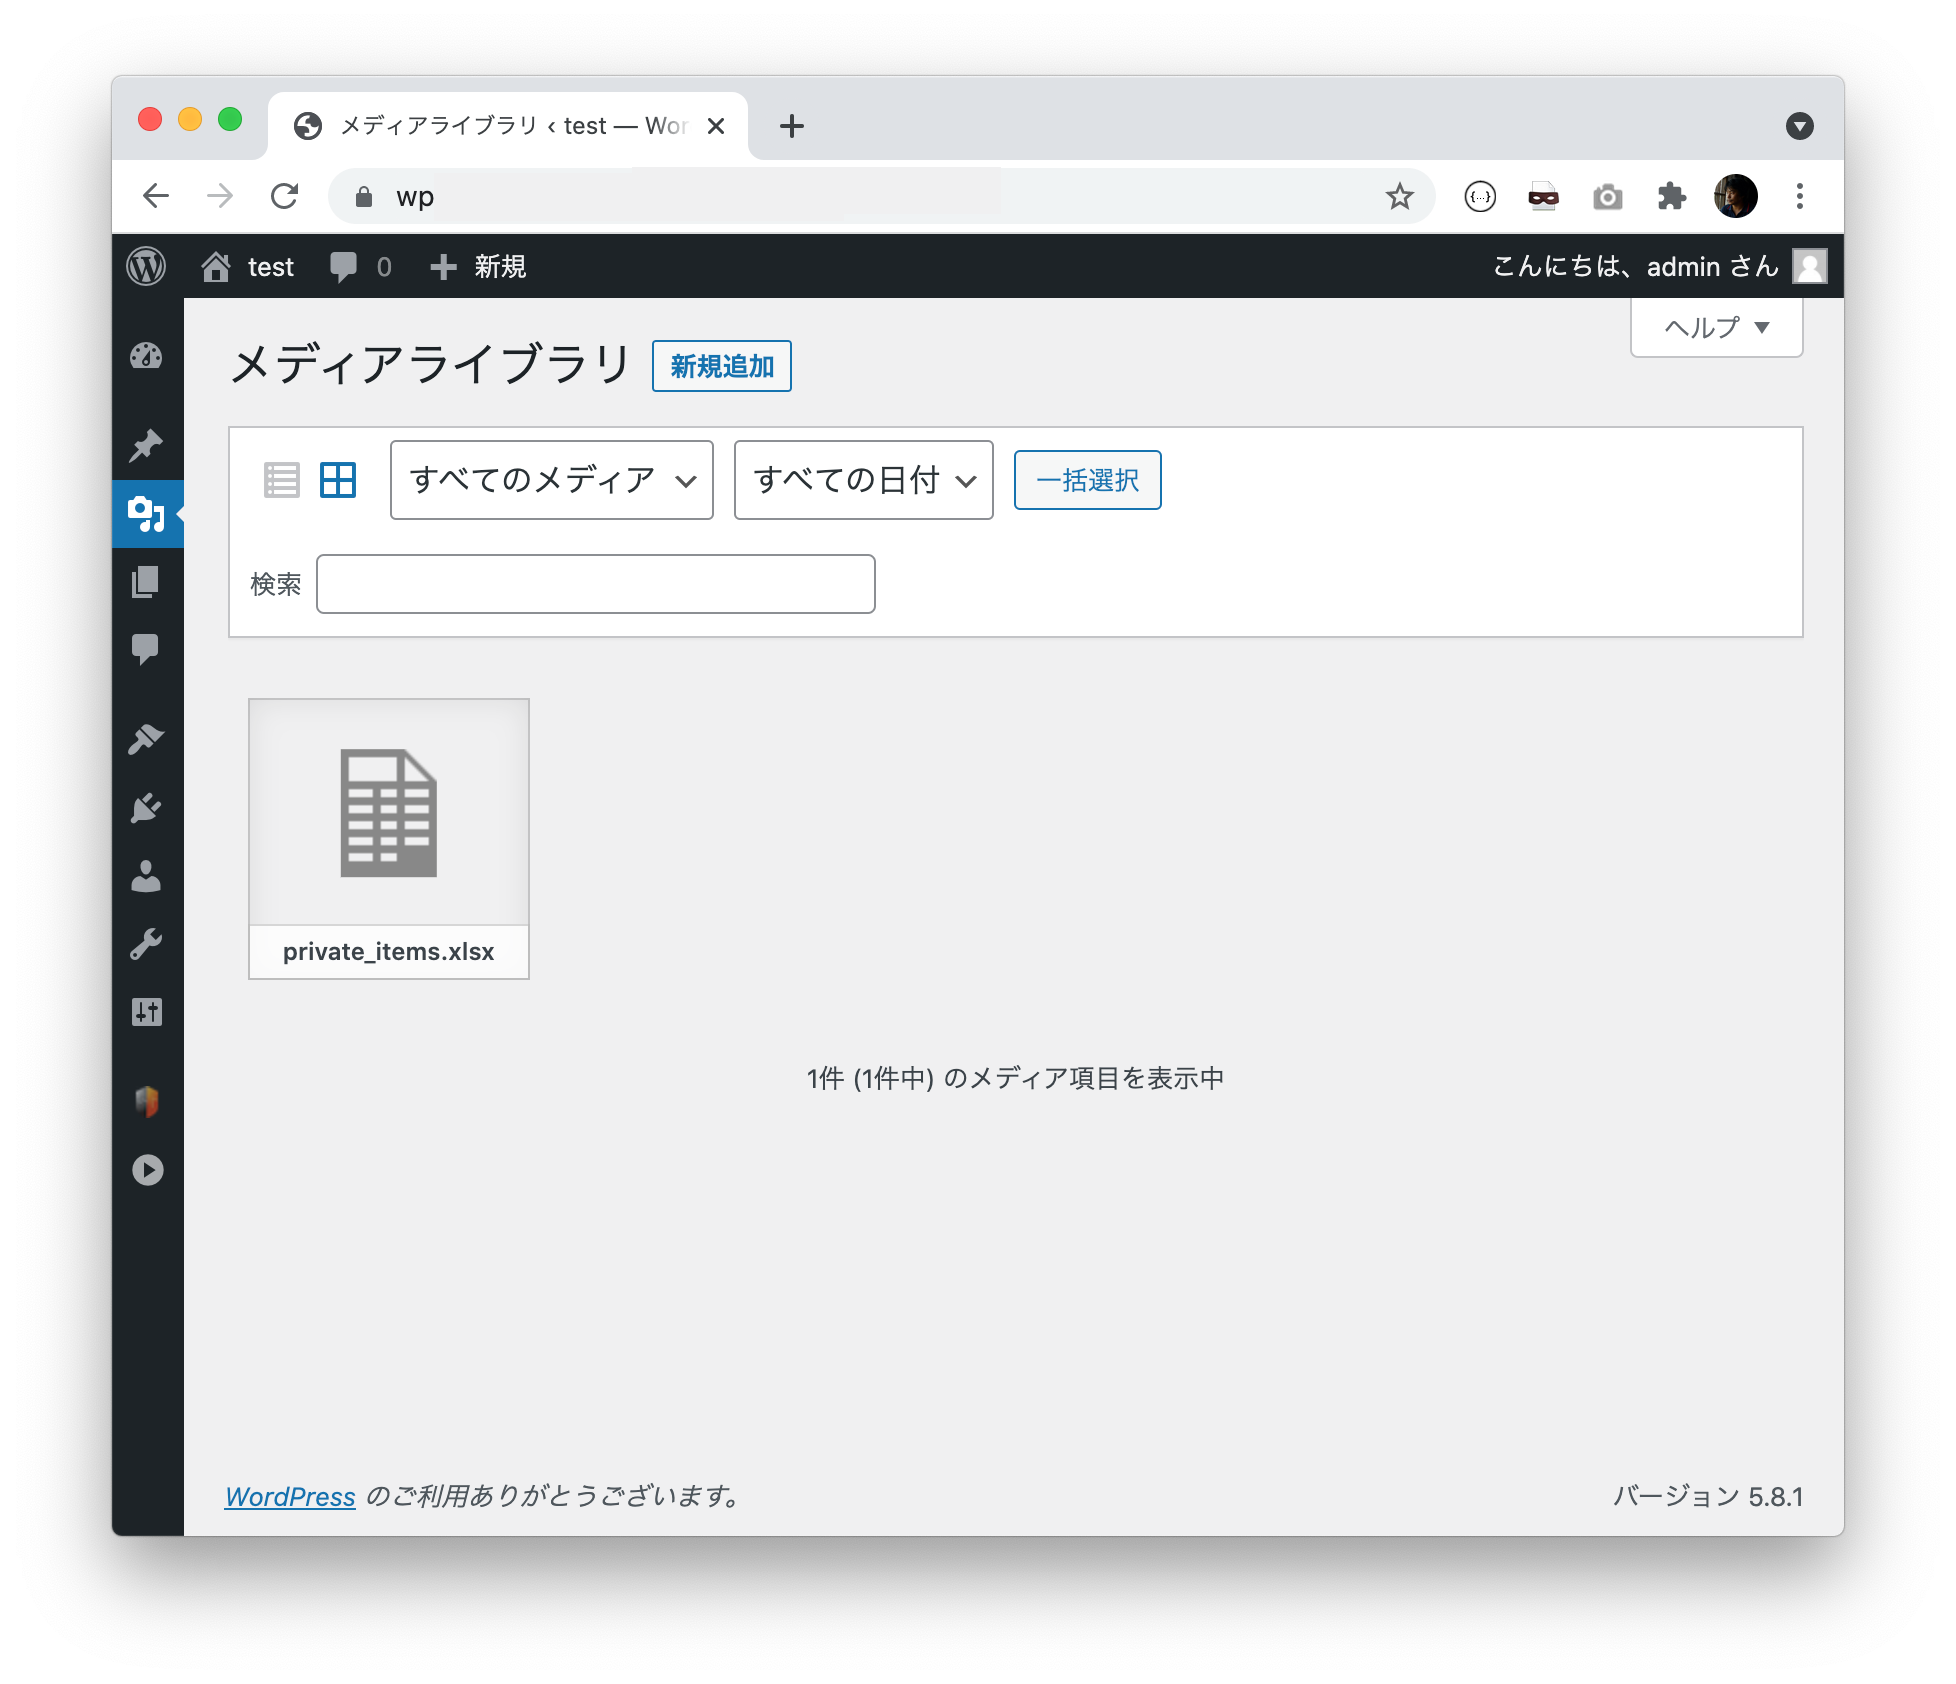This screenshot has width=1956, height=1684.
Task: Open the private_items.xlsx thumbnail
Action: click(389, 839)
